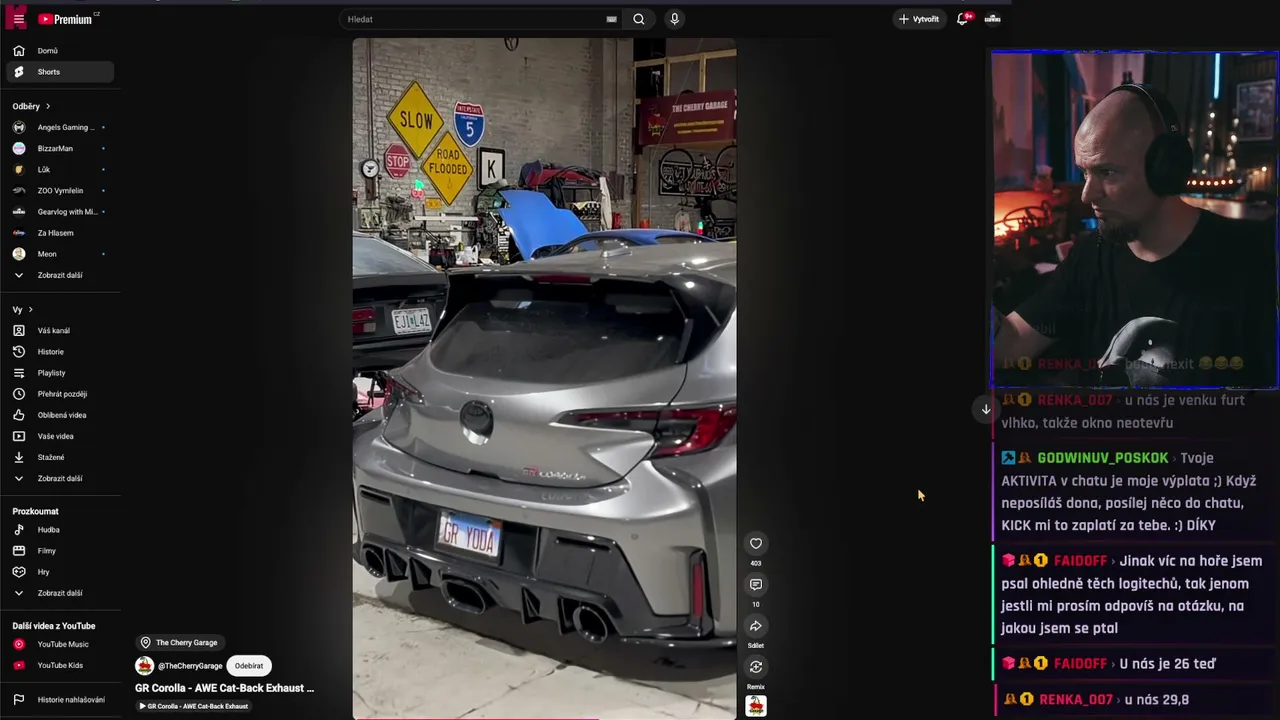The image size is (1280, 720).
Task: Open Historie watch history
Action: (60, 352)
